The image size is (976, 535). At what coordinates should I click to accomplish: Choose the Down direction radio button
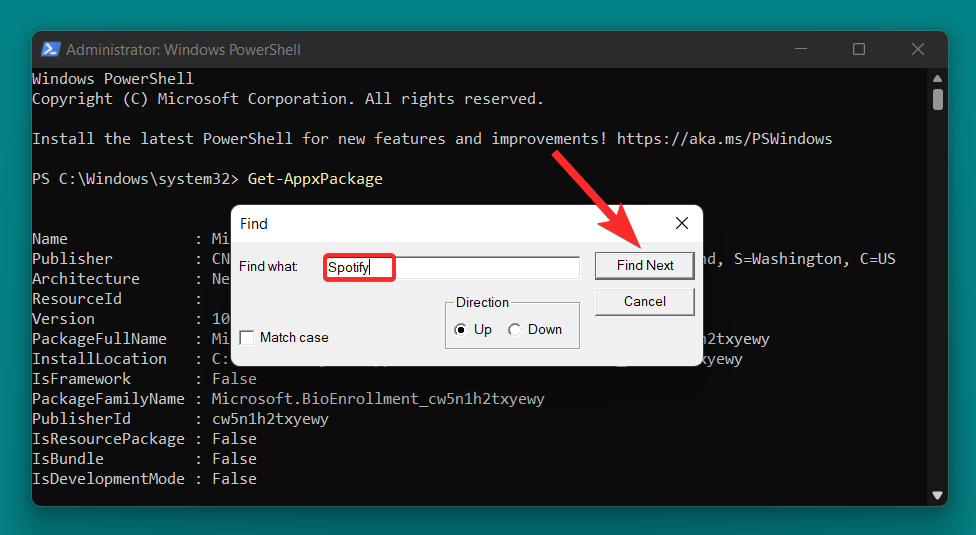515,330
